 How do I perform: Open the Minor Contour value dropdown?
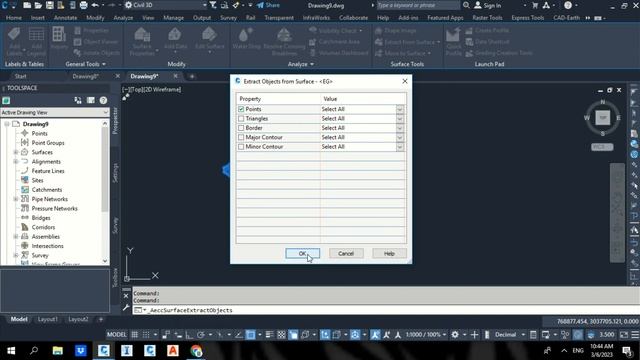pyautogui.click(x=400, y=147)
